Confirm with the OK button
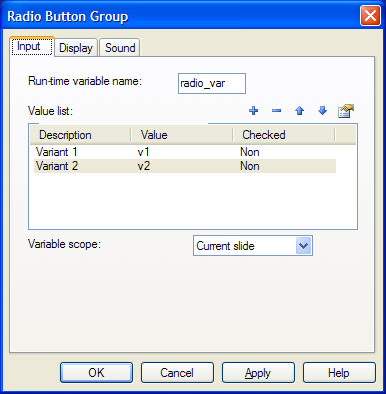 (x=96, y=373)
